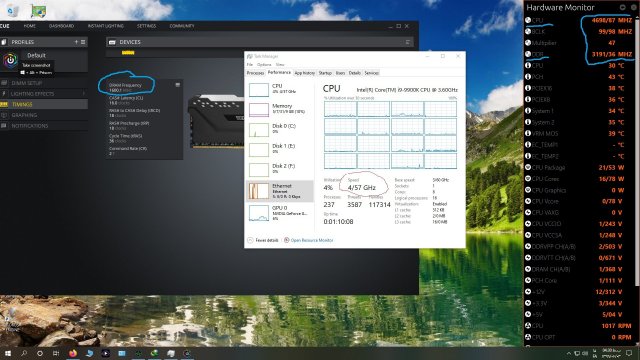The height and width of the screenshot is (360, 640).
Task: Click the PCH temperature icon
Action: [x=528, y=77]
